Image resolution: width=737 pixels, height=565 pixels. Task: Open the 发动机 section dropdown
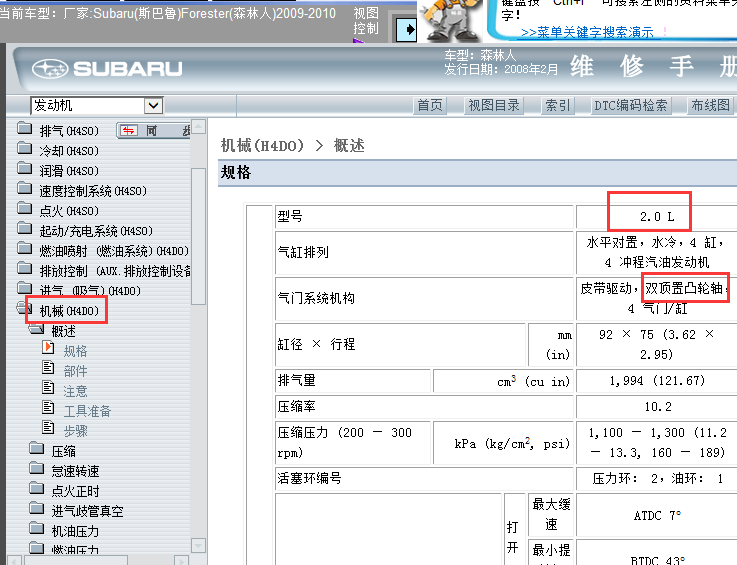(153, 106)
